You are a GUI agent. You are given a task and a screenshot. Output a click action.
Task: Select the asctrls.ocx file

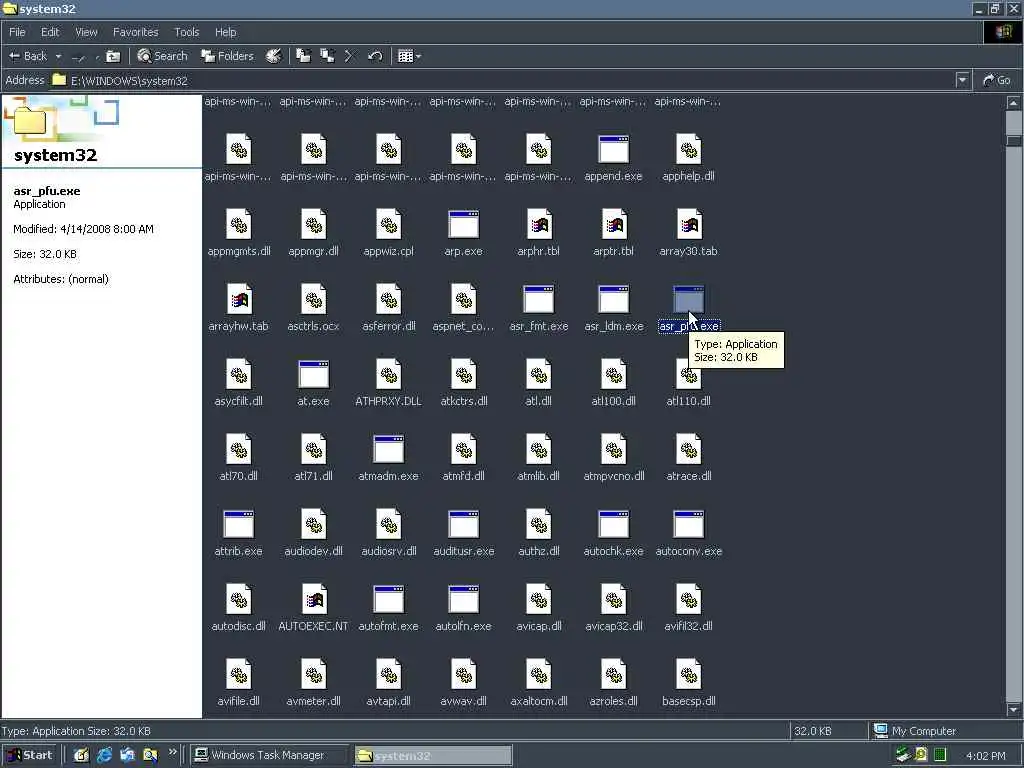click(x=313, y=308)
